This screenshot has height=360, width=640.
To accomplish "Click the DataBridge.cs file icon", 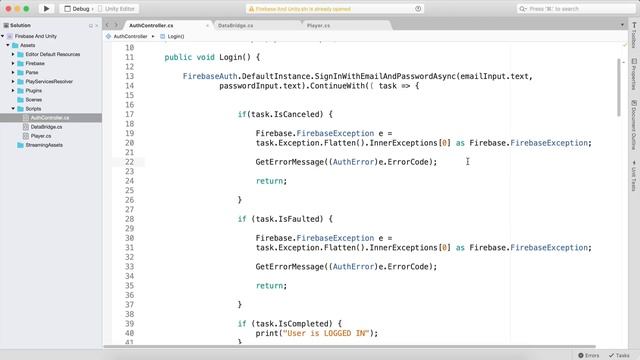I will point(26,127).
